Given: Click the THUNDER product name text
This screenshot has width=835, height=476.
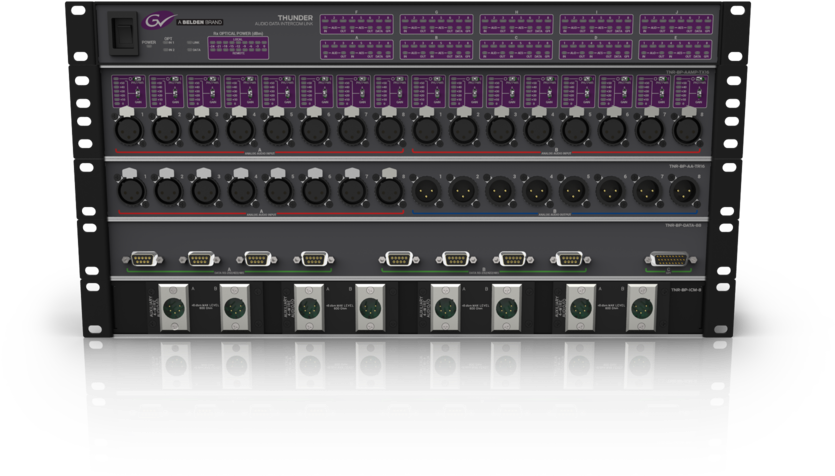Looking at the screenshot, I should [295, 18].
